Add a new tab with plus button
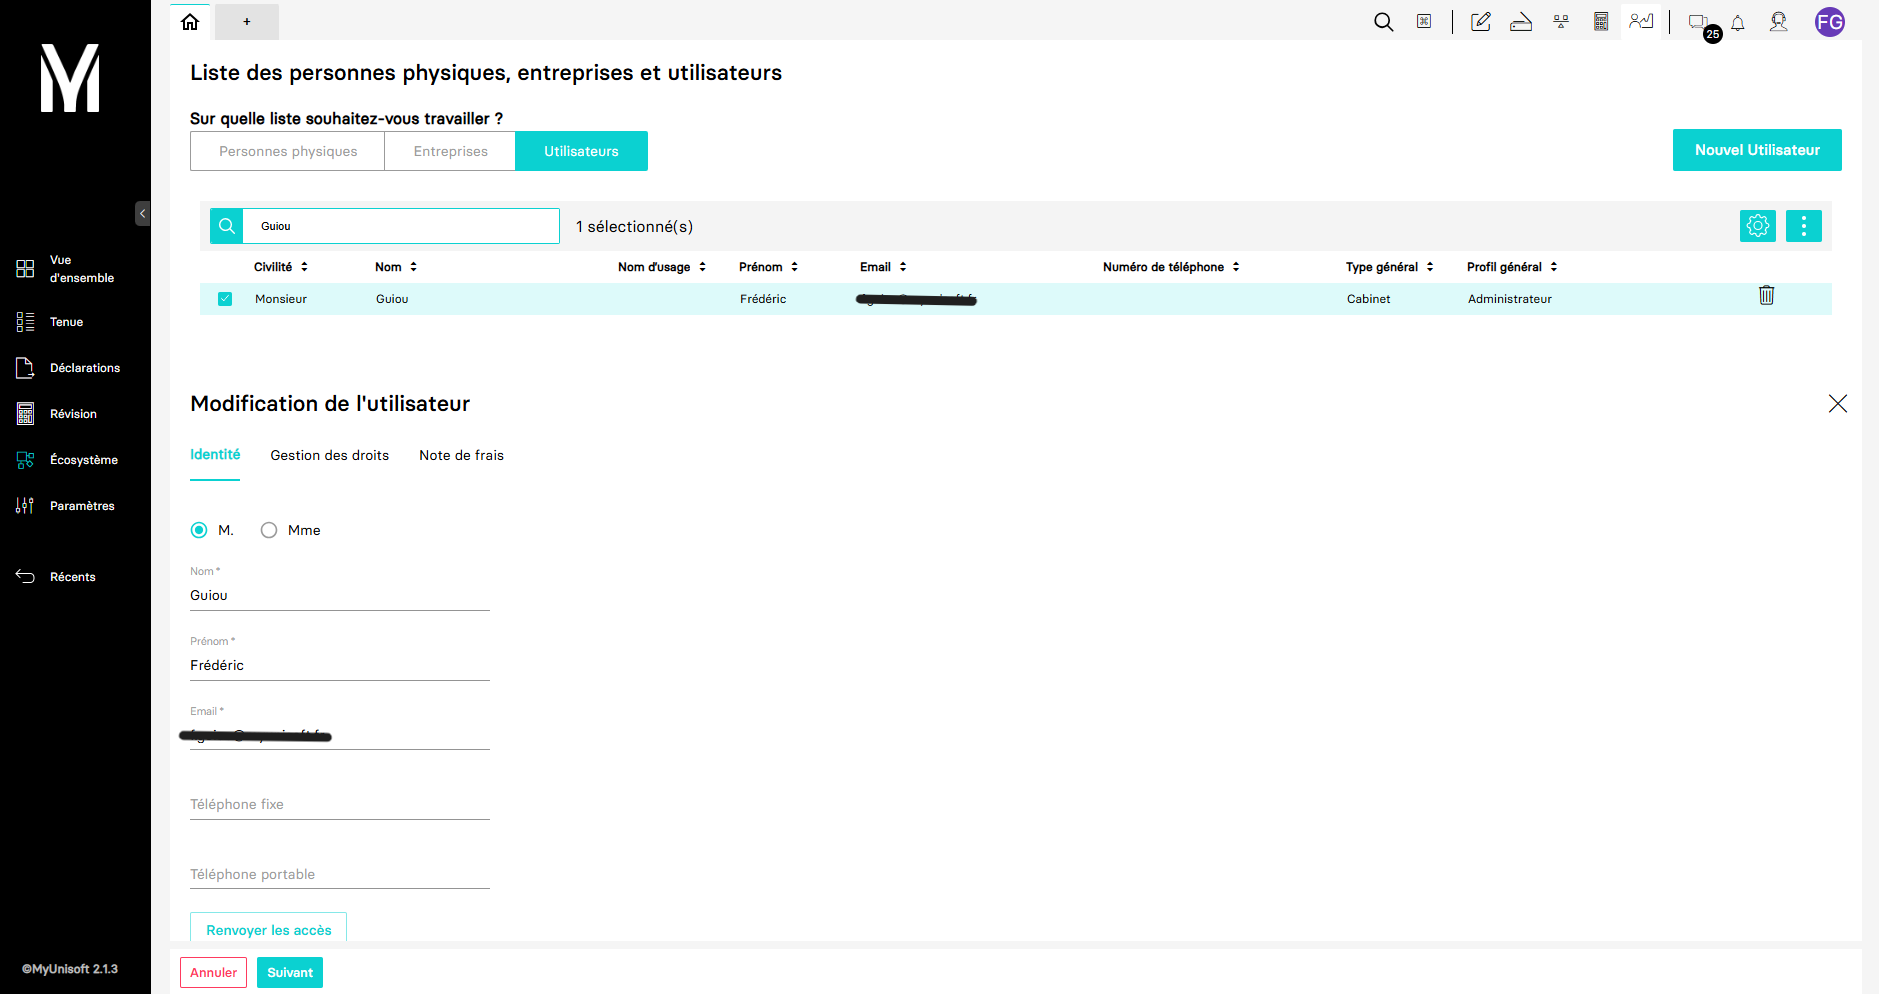This screenshot has height=994, width=1879. (x=247, y=22)
